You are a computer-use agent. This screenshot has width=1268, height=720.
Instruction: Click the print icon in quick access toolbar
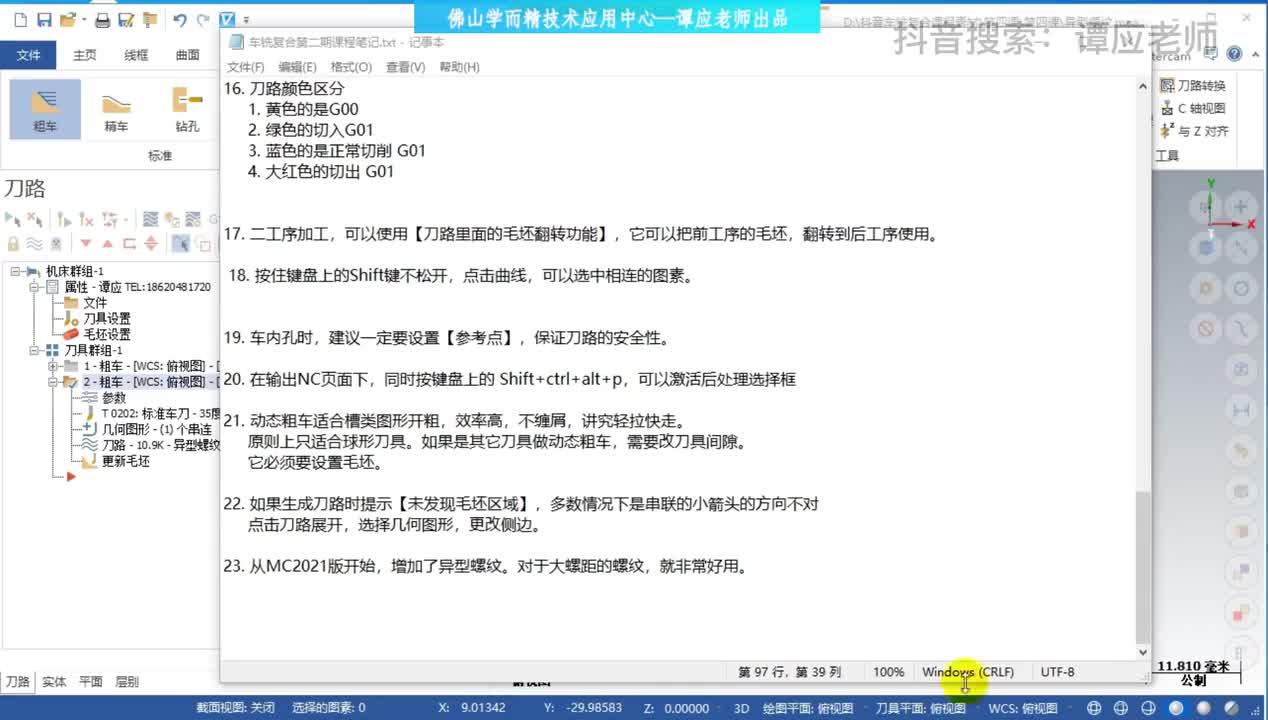tap(102, 20)
